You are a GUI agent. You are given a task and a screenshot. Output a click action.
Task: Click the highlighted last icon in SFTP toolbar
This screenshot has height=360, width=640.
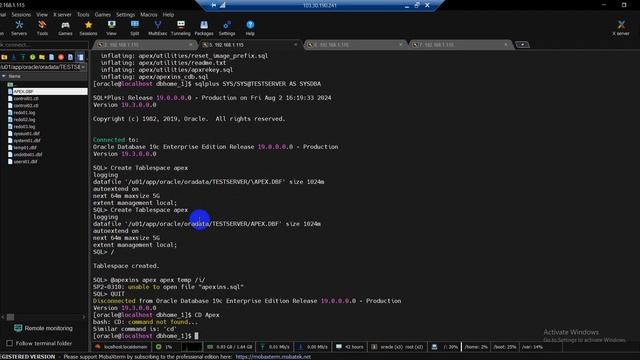click(x=80, y=57)
